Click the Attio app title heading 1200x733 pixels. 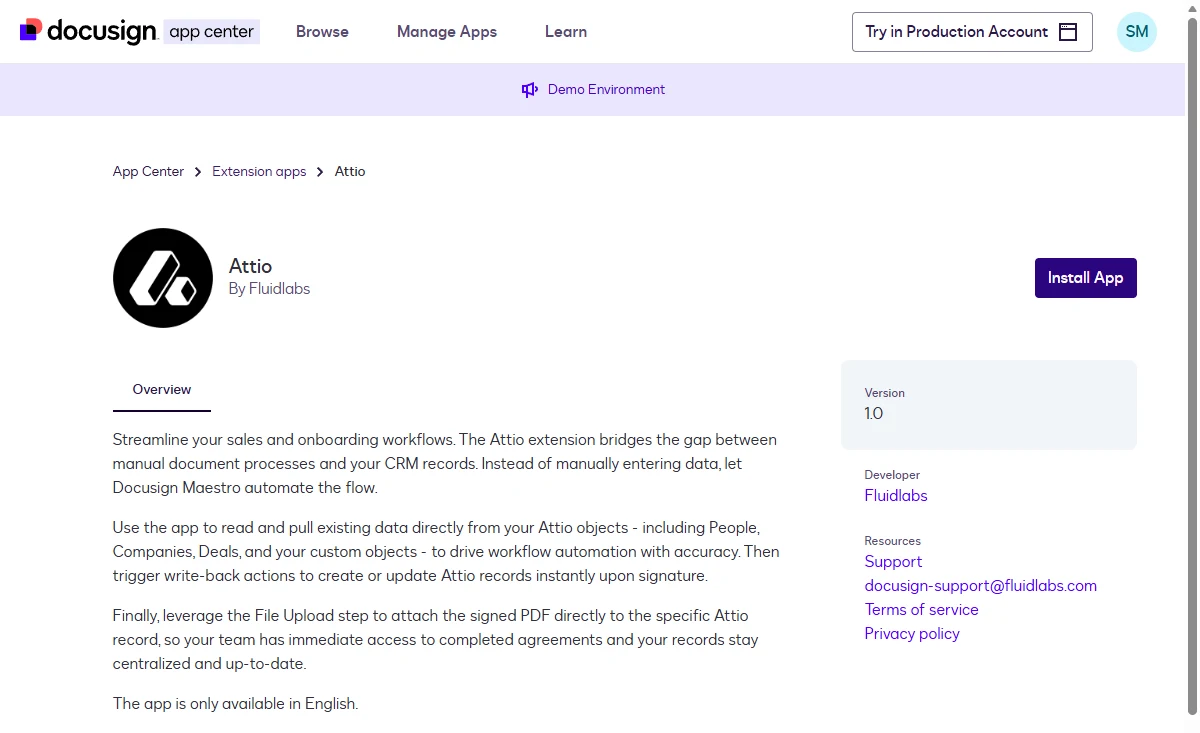click(251, 266)
